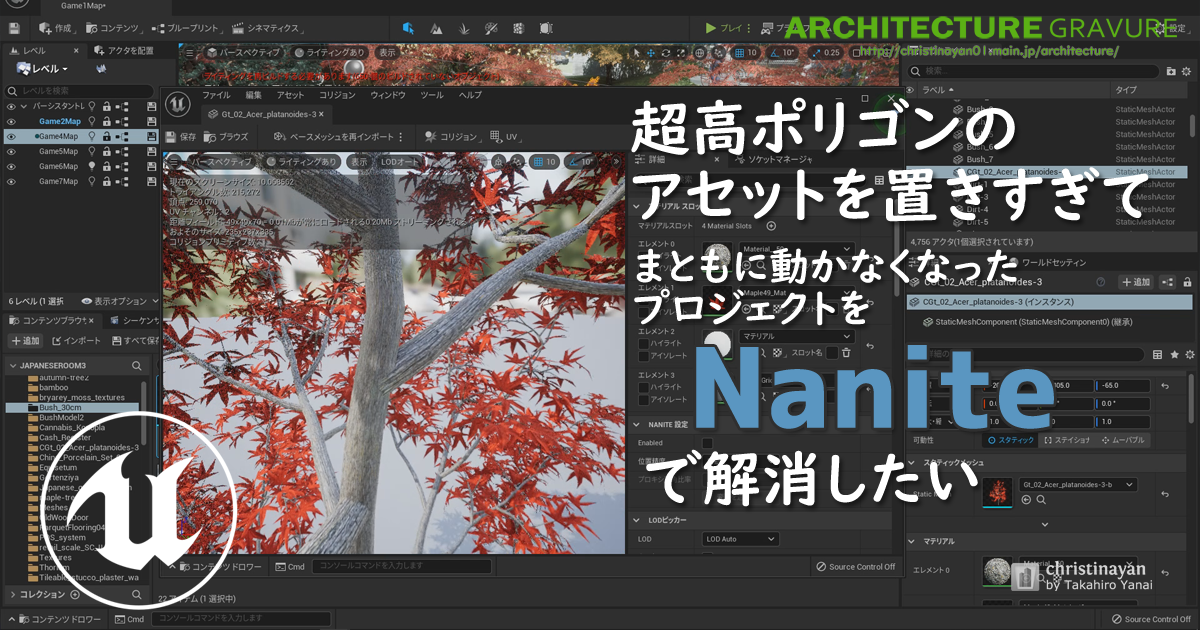
Task: Collapse the NANITE settings section
Action: click(x=637, y=424)
